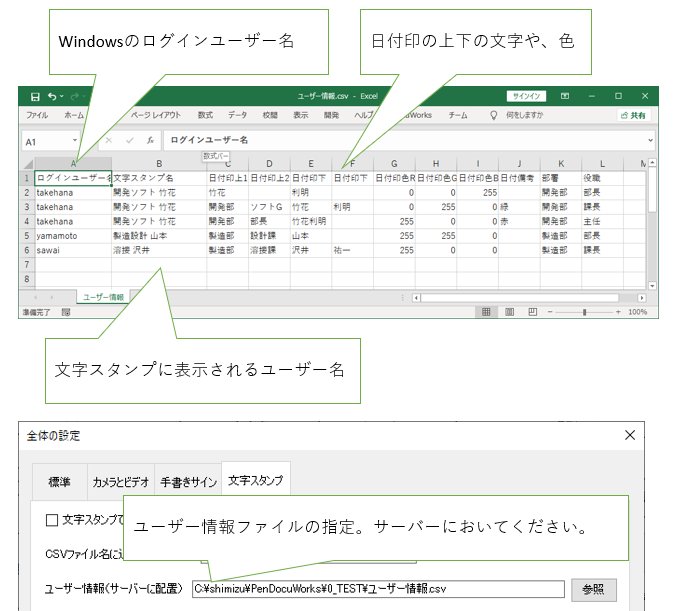Click next sheet navigation arrow
The height and width of the screenshot is (611, 674).
point(52,297)
